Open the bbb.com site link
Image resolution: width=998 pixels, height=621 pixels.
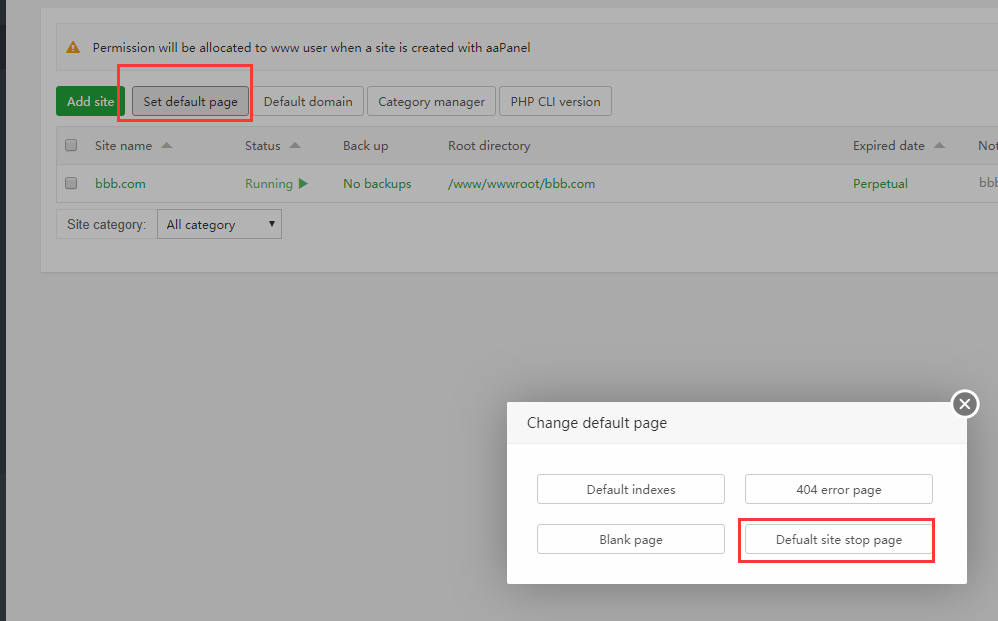point(120,184)
